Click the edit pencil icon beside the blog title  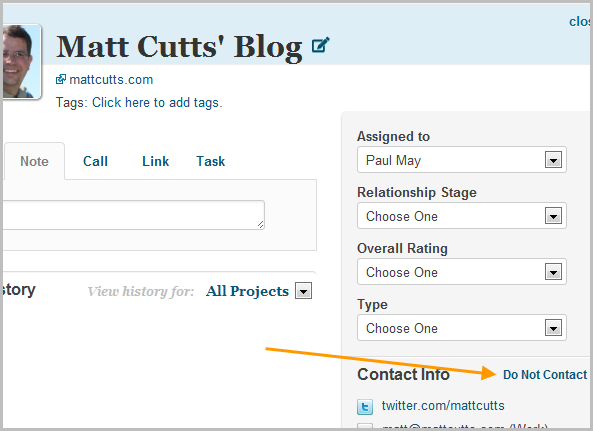[320, 45]
